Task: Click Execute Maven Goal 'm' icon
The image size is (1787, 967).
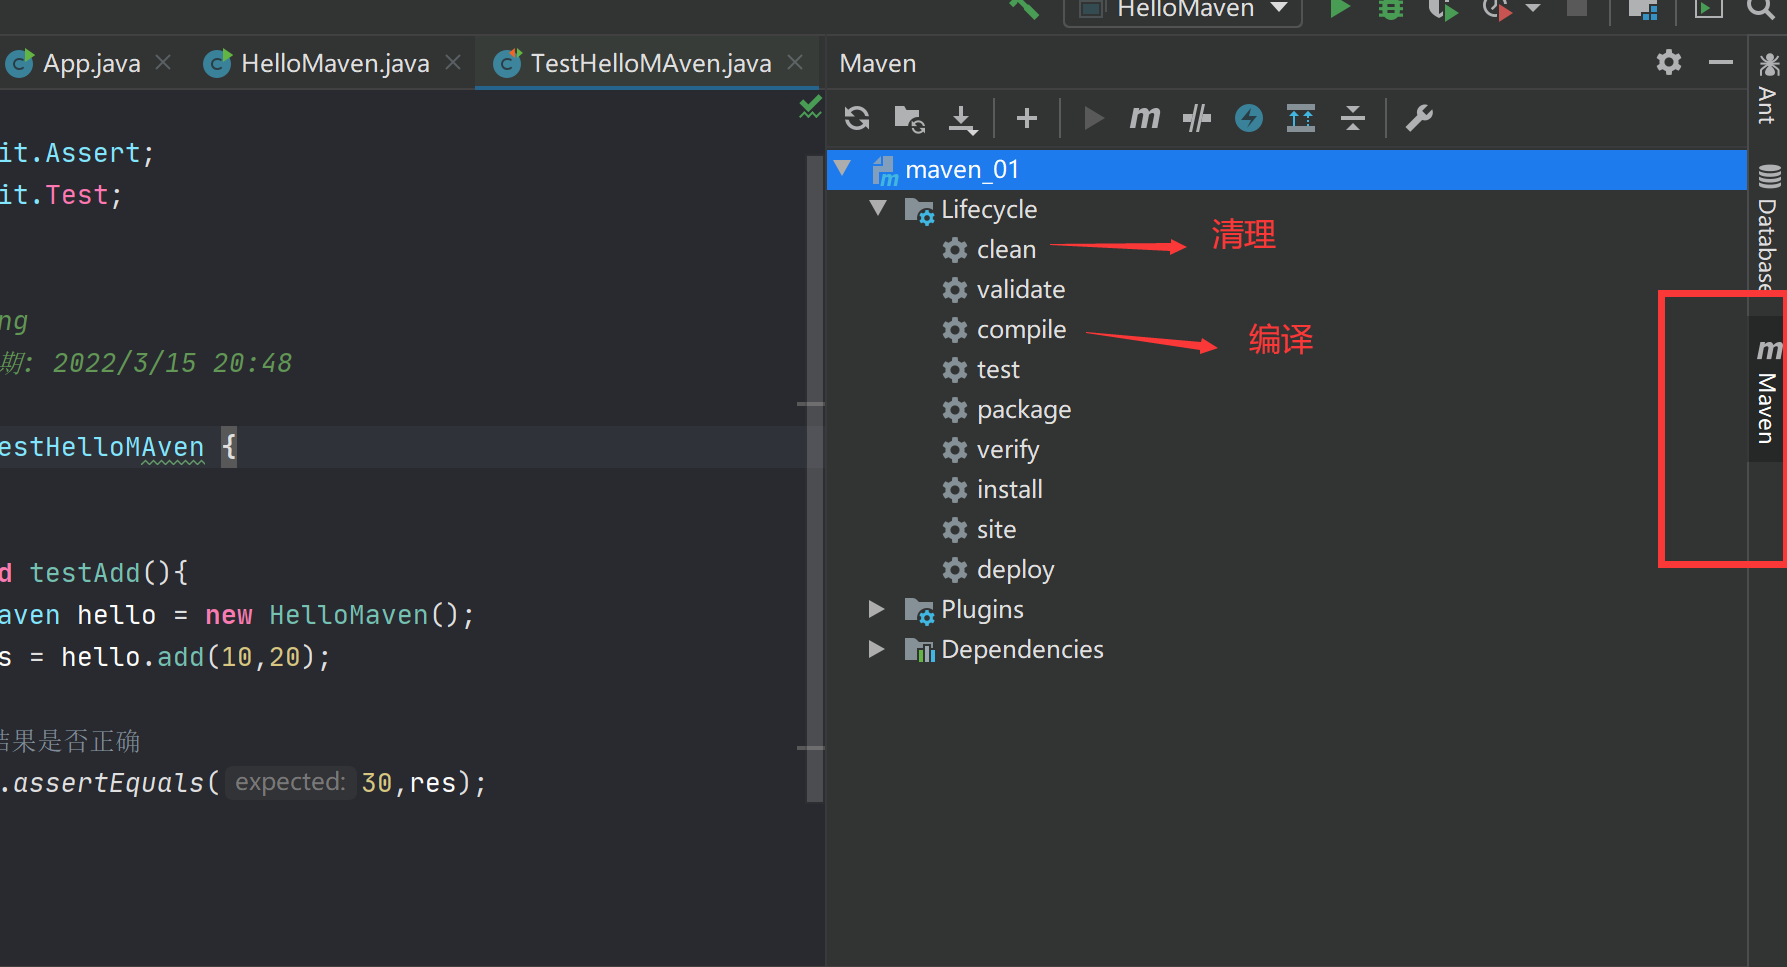Action: (1144, 118)
